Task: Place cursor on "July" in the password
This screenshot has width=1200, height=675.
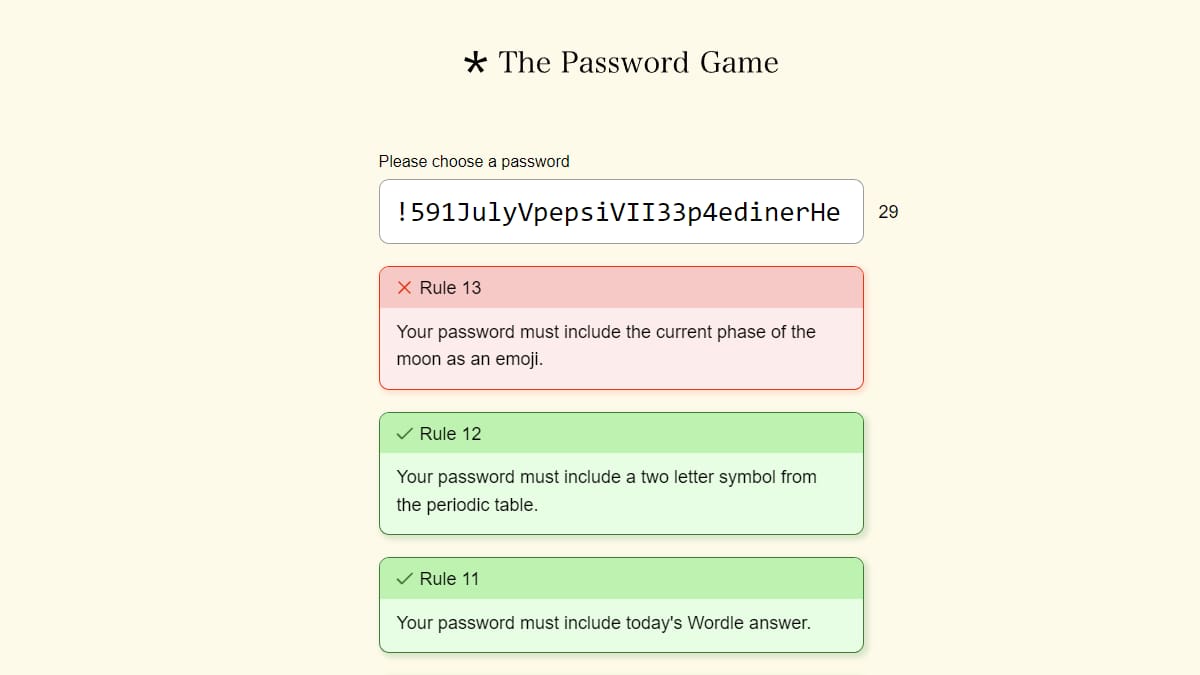Action: click(x=489, y=212)
